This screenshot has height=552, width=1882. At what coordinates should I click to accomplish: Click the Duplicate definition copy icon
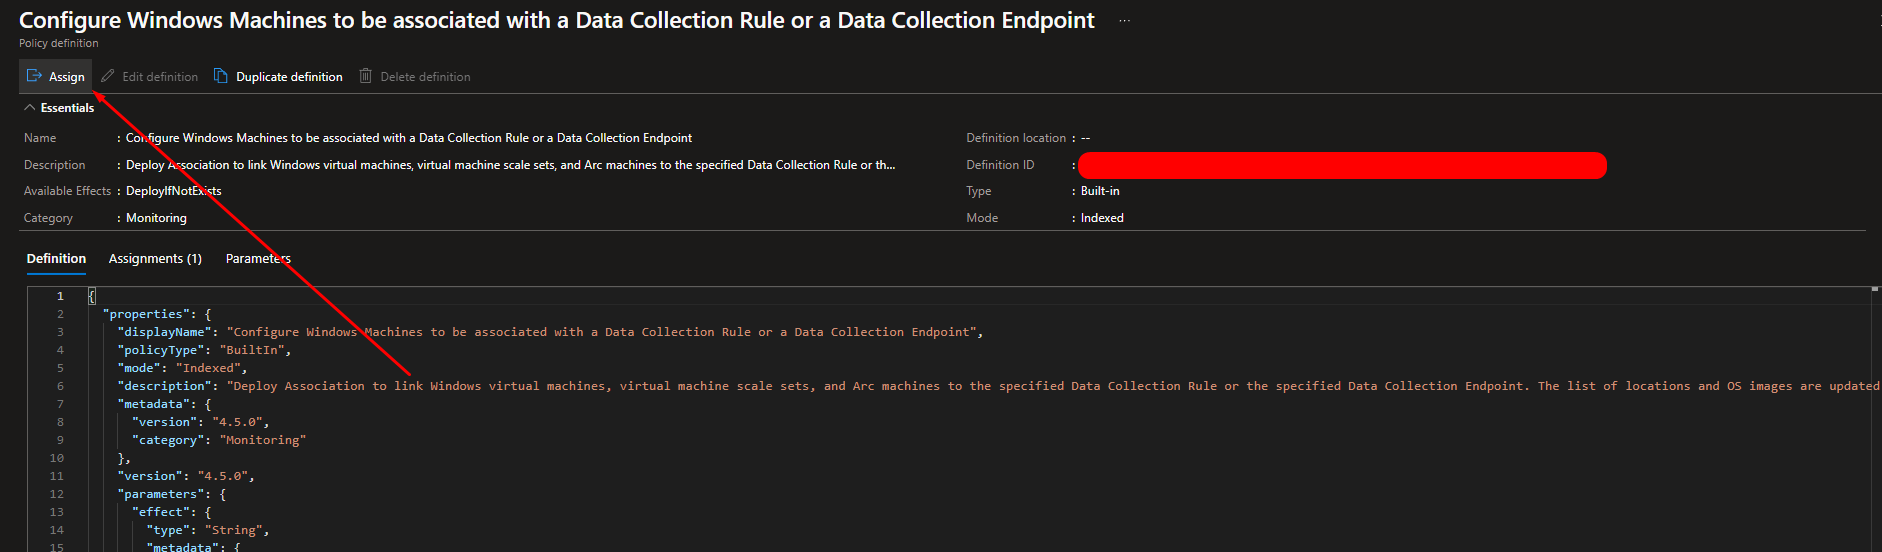[221, 76]
